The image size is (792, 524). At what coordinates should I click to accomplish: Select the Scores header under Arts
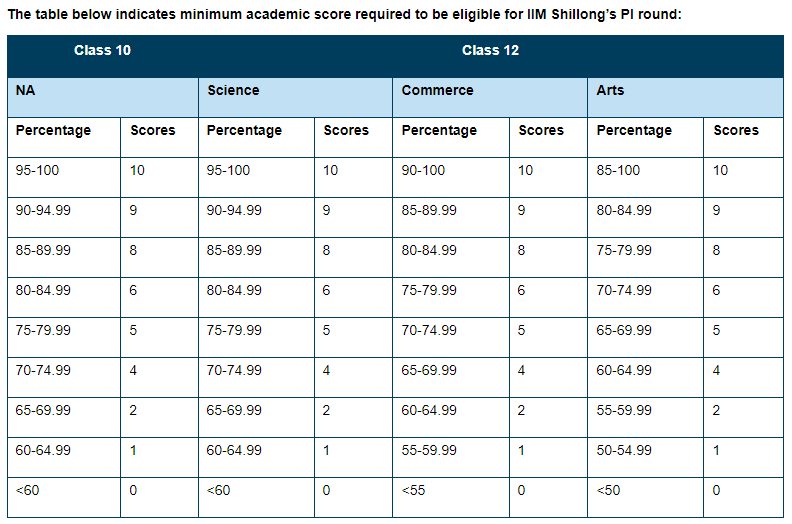[x=736, y=130]
